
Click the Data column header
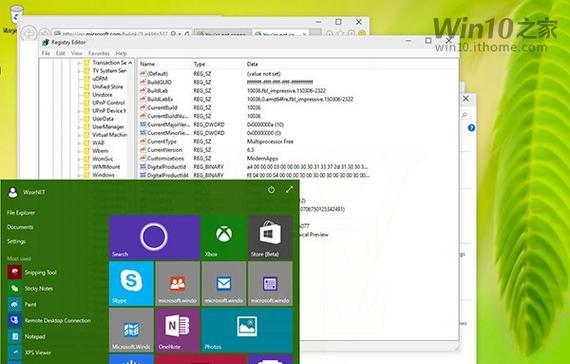(252, 64)
